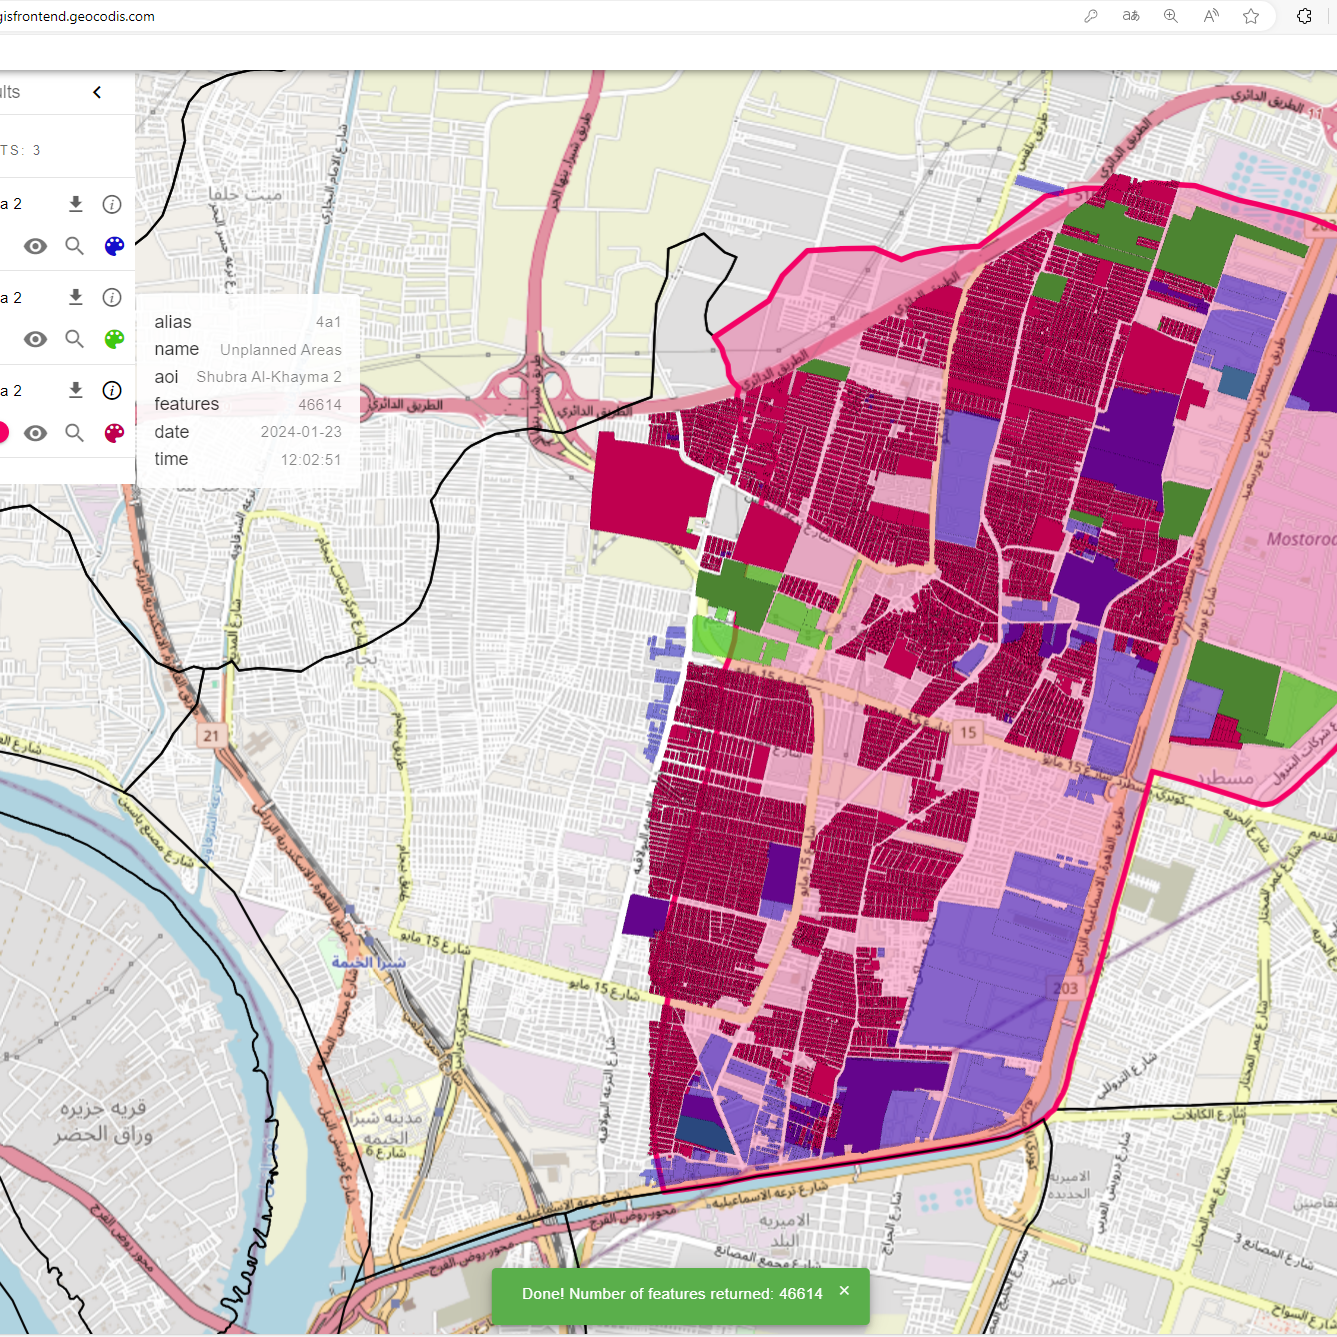The height and width of the screenshot is (1337, 1337).
Task: Zoom to the first layer with the magnifier
Action: (x=74, y=246)
